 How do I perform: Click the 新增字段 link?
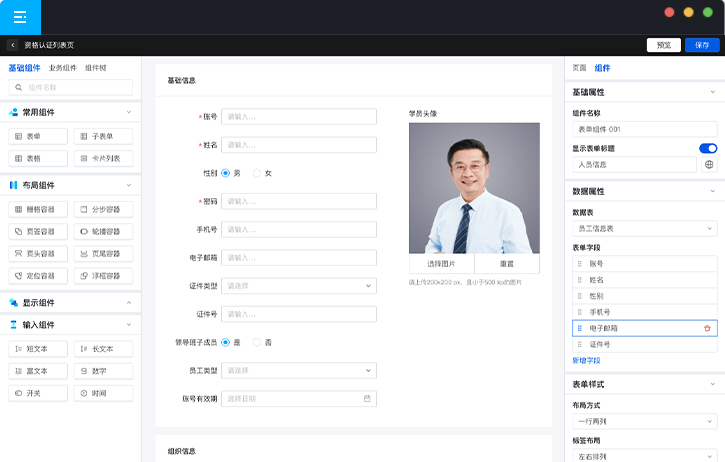586,360
